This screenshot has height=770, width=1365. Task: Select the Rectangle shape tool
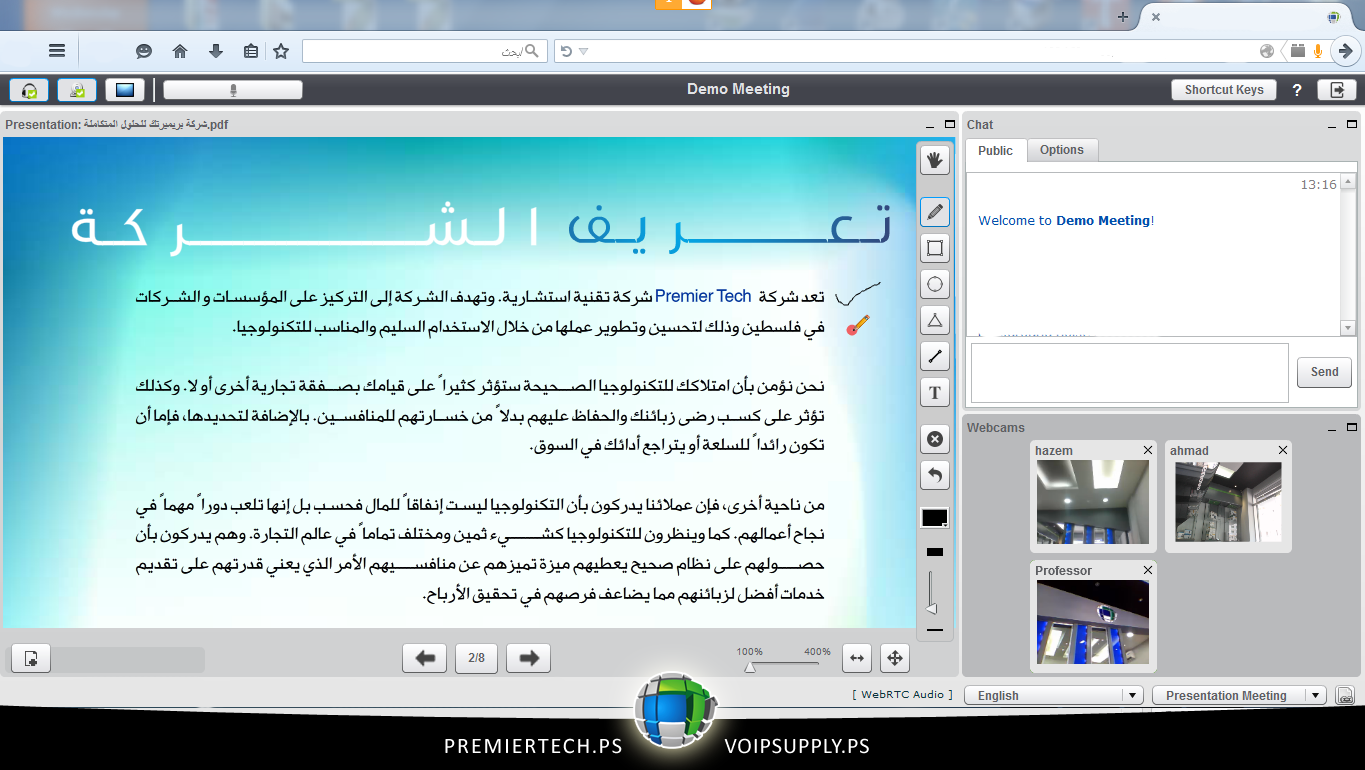tap(935, 248)
